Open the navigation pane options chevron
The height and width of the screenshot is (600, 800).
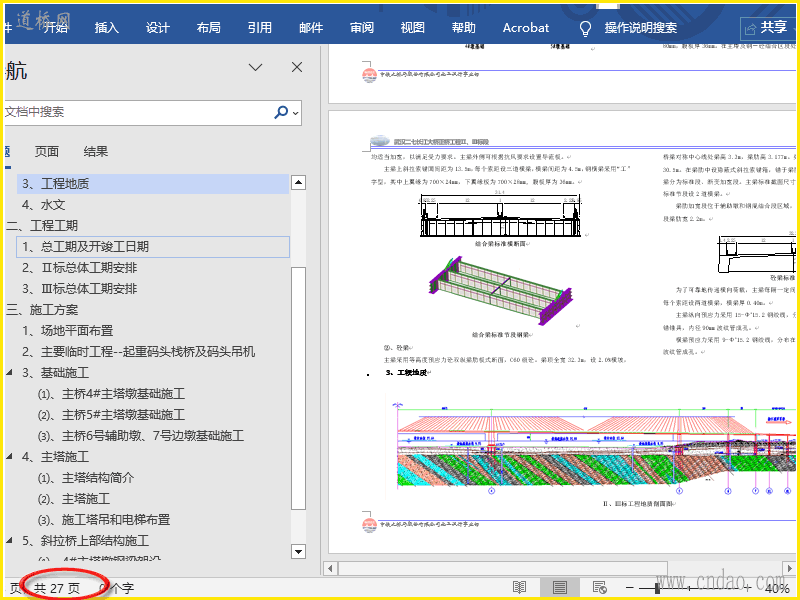(255, 67)
